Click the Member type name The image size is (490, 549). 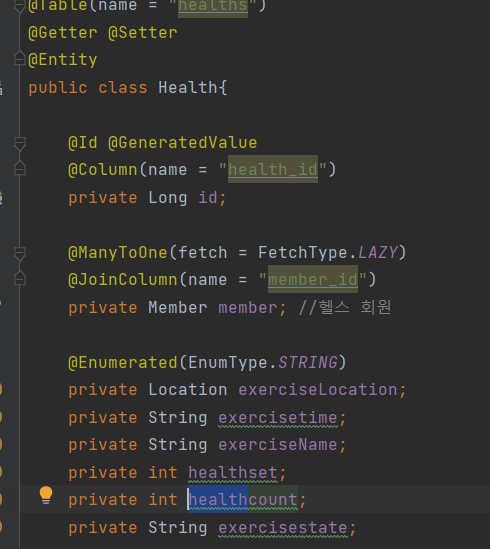coord(178,308)
